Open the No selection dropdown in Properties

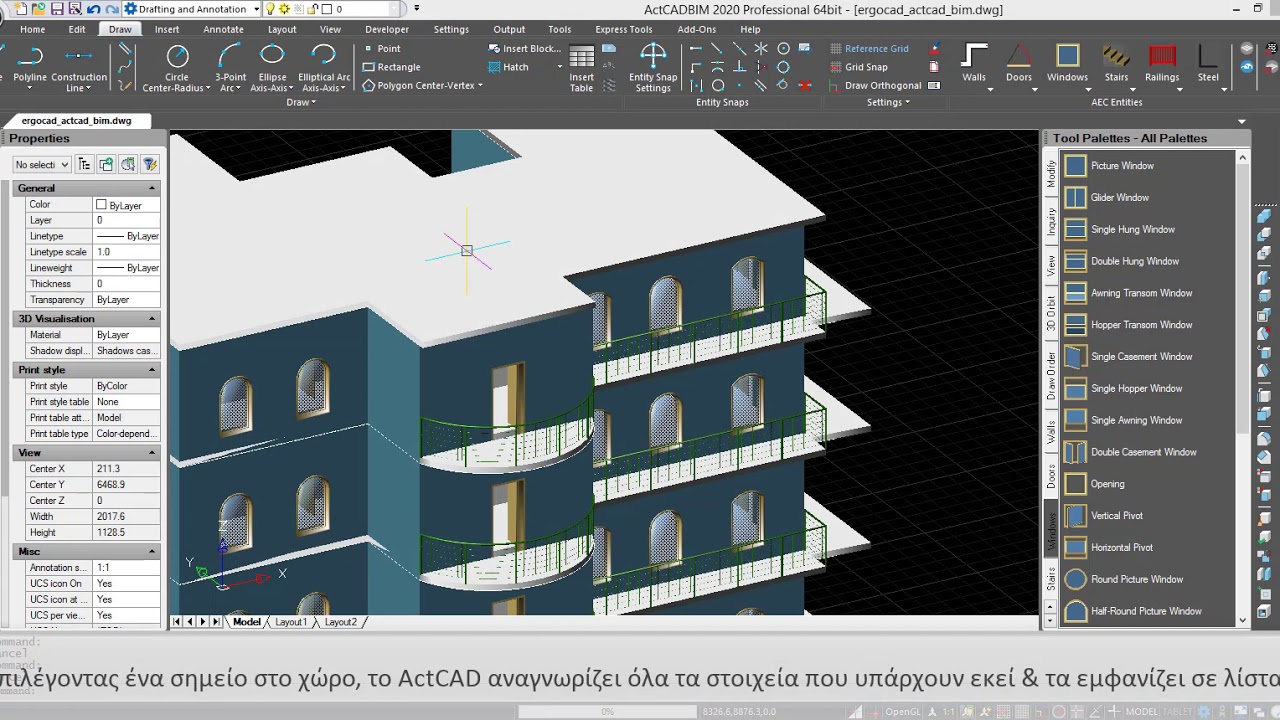(42, 164)
